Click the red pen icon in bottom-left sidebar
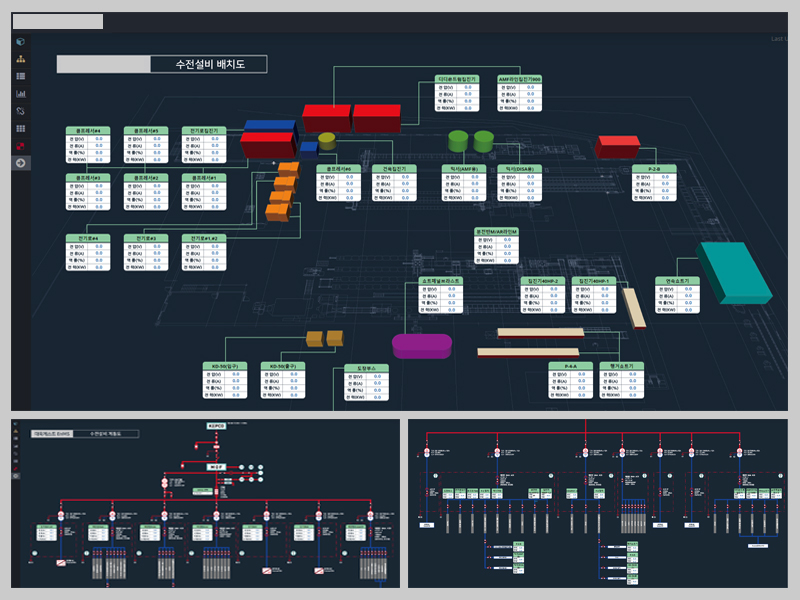The height and width of the screenshot is (600, 800). [x=15, y=468]
